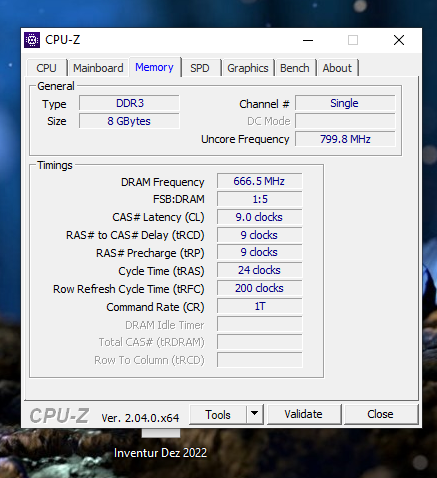Screen dimensions: 437x478
Task: Switch to the CPU tab
Action: coord(46,68)
